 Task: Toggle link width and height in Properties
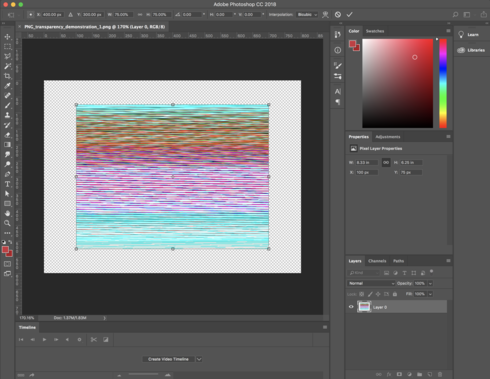coord(386,163)
